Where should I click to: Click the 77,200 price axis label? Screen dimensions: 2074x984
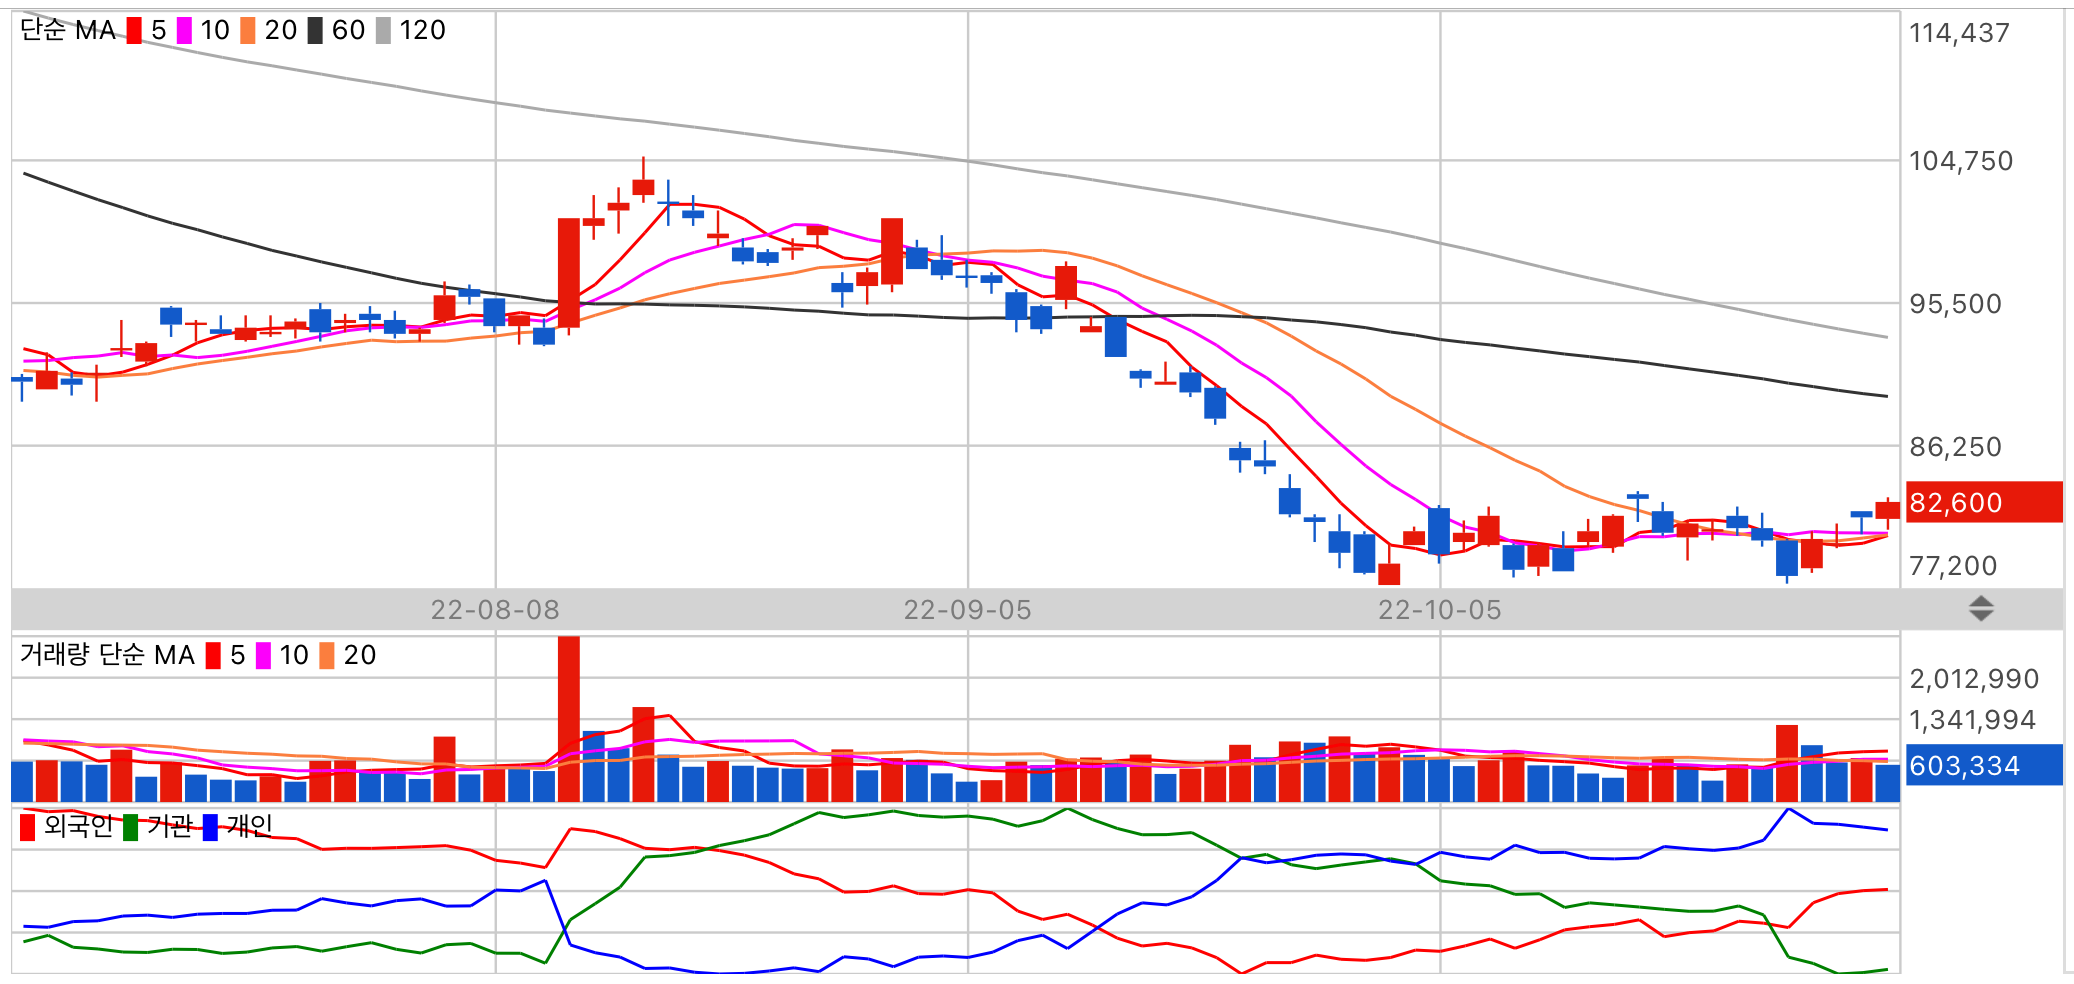1953,566
